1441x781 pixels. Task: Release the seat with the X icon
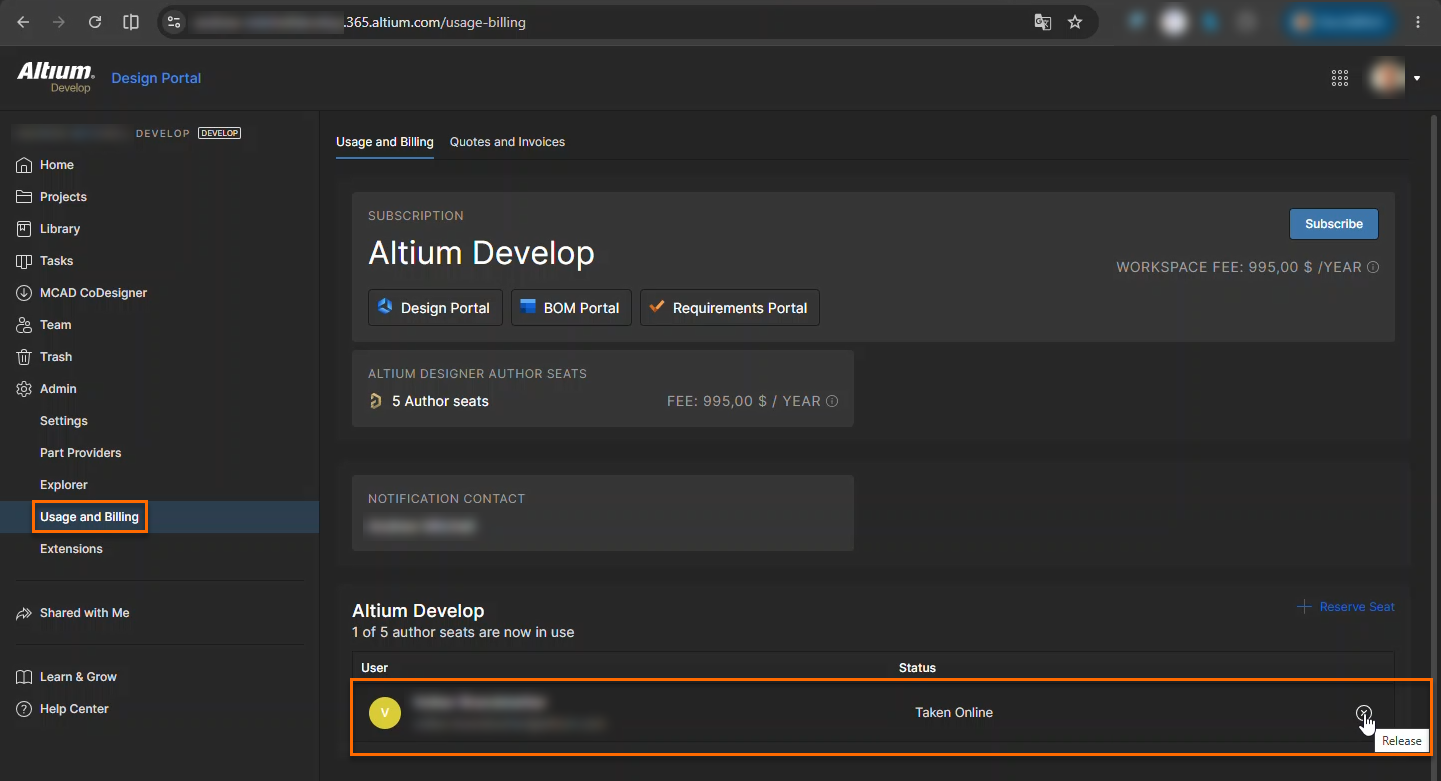point(1364,713)
